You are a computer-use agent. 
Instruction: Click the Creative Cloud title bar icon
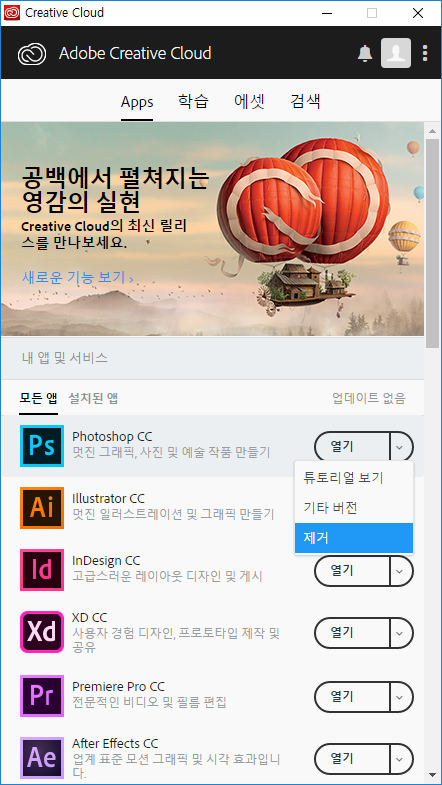(12, 13)
